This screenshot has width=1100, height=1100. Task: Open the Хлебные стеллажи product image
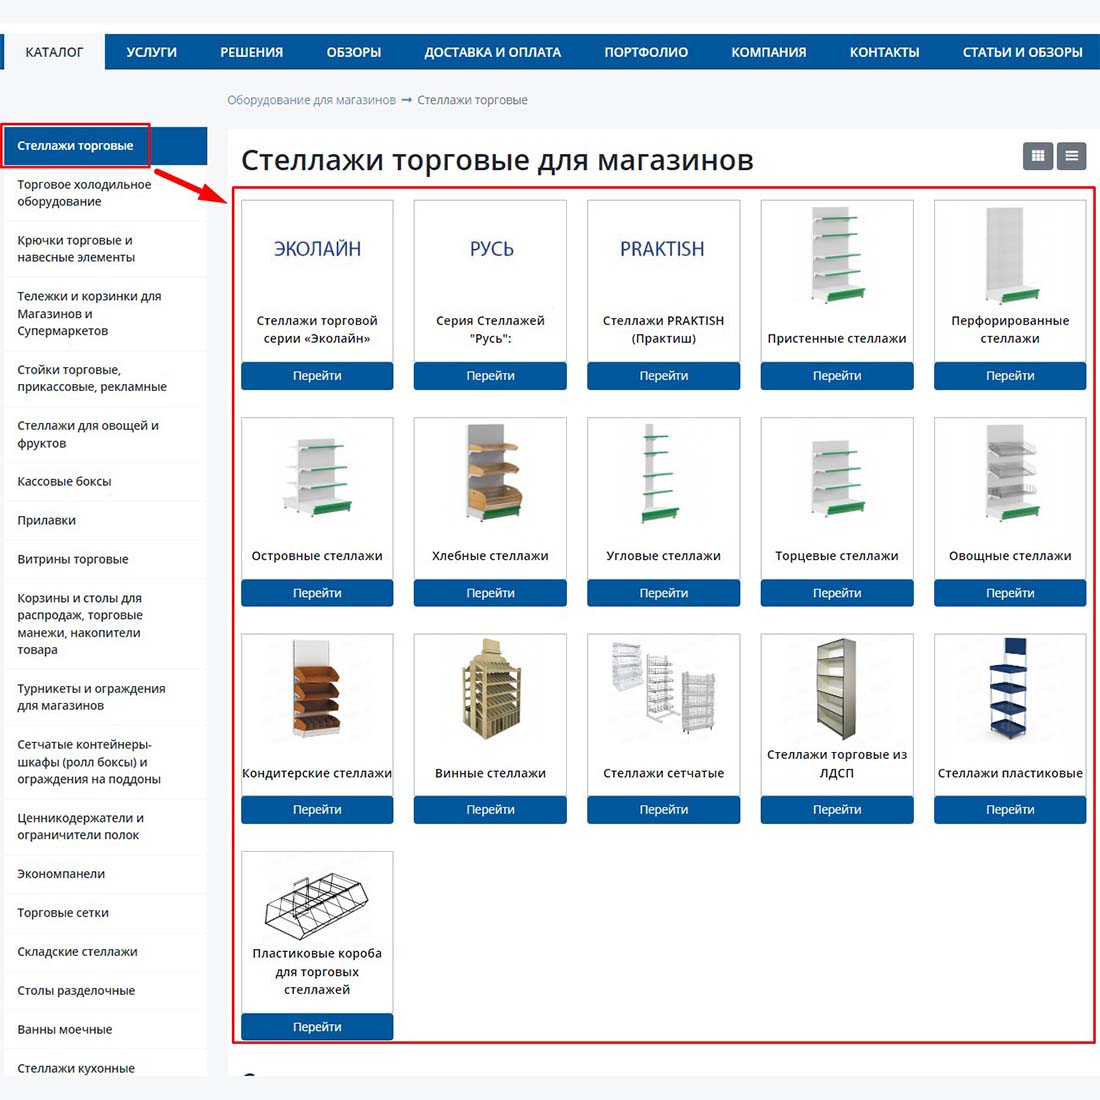490,472
